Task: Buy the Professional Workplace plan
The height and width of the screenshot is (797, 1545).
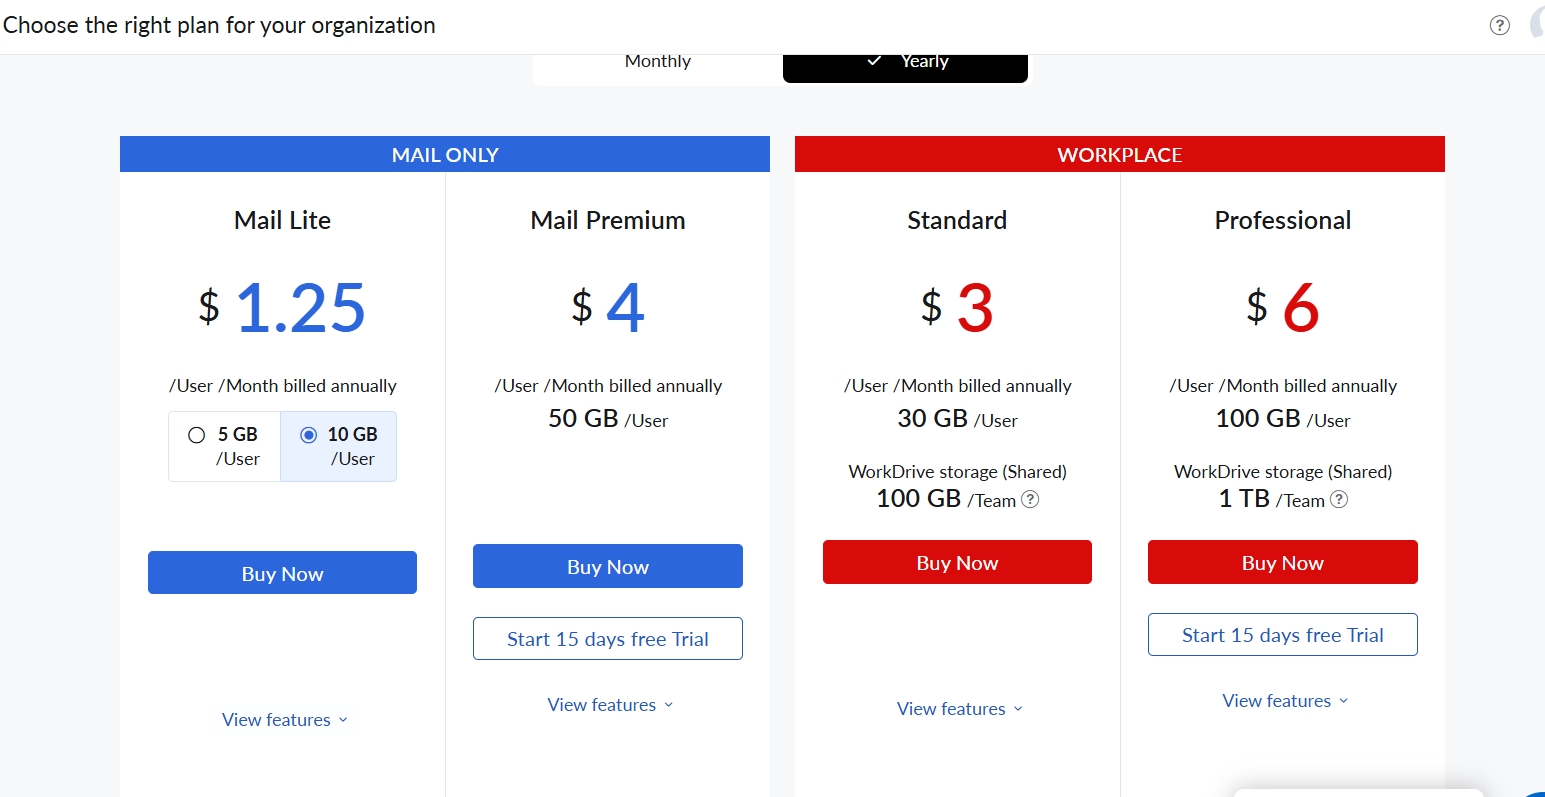Action: coord(1283,562)
